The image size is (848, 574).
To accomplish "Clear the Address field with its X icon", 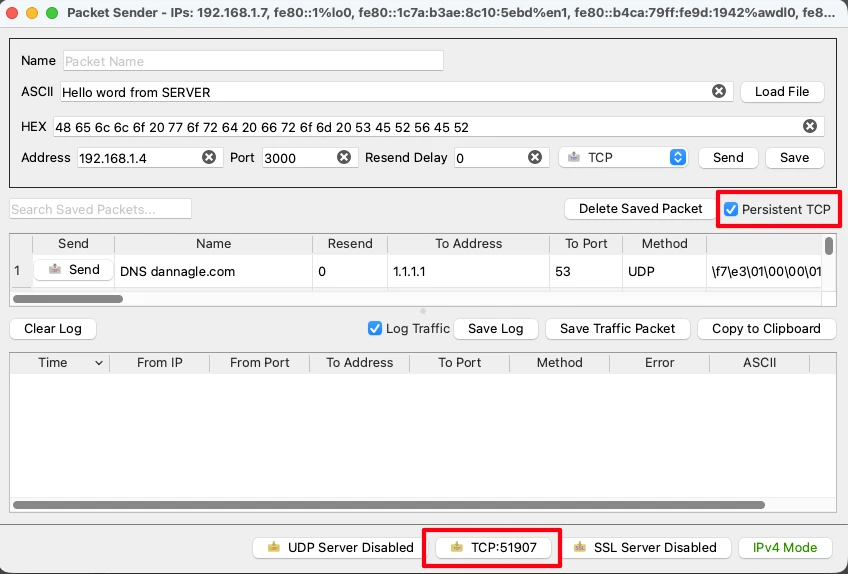I will coord(209,157).
